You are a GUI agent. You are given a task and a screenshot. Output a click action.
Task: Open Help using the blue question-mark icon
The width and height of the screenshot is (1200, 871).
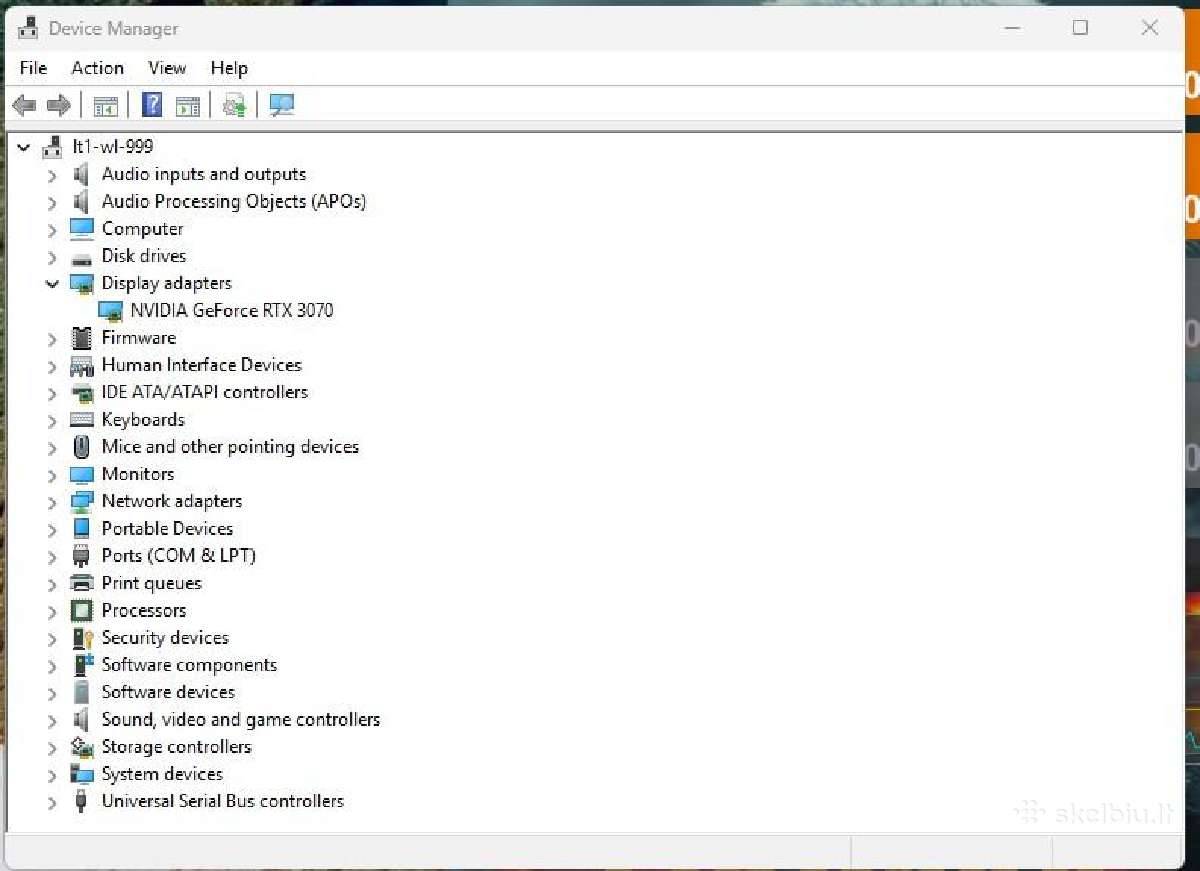pyautogui.click(x=152, y=105)
